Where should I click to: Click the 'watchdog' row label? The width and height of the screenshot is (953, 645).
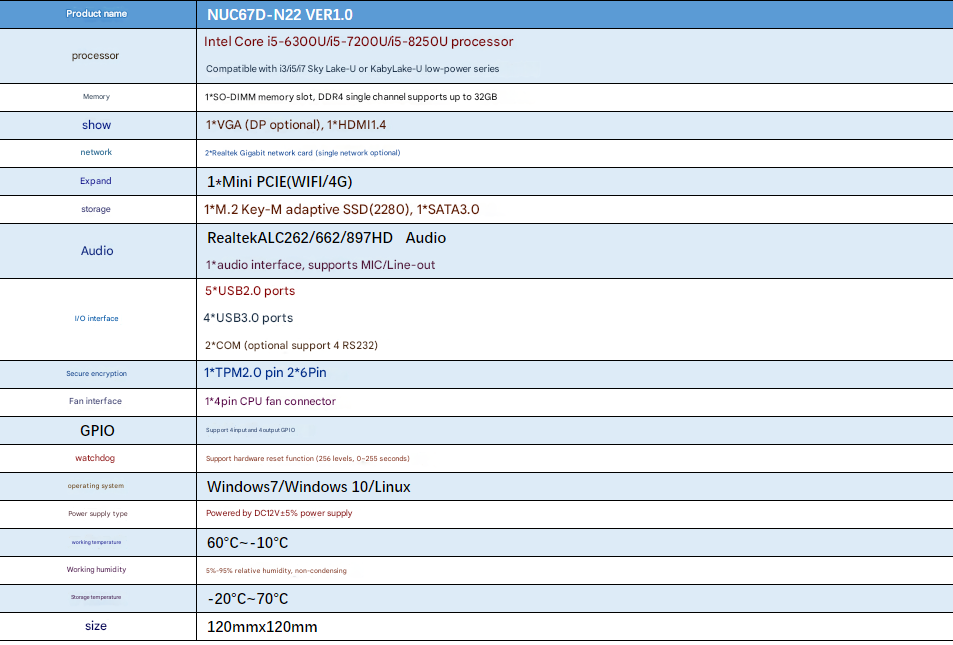[x=95, y=458]
